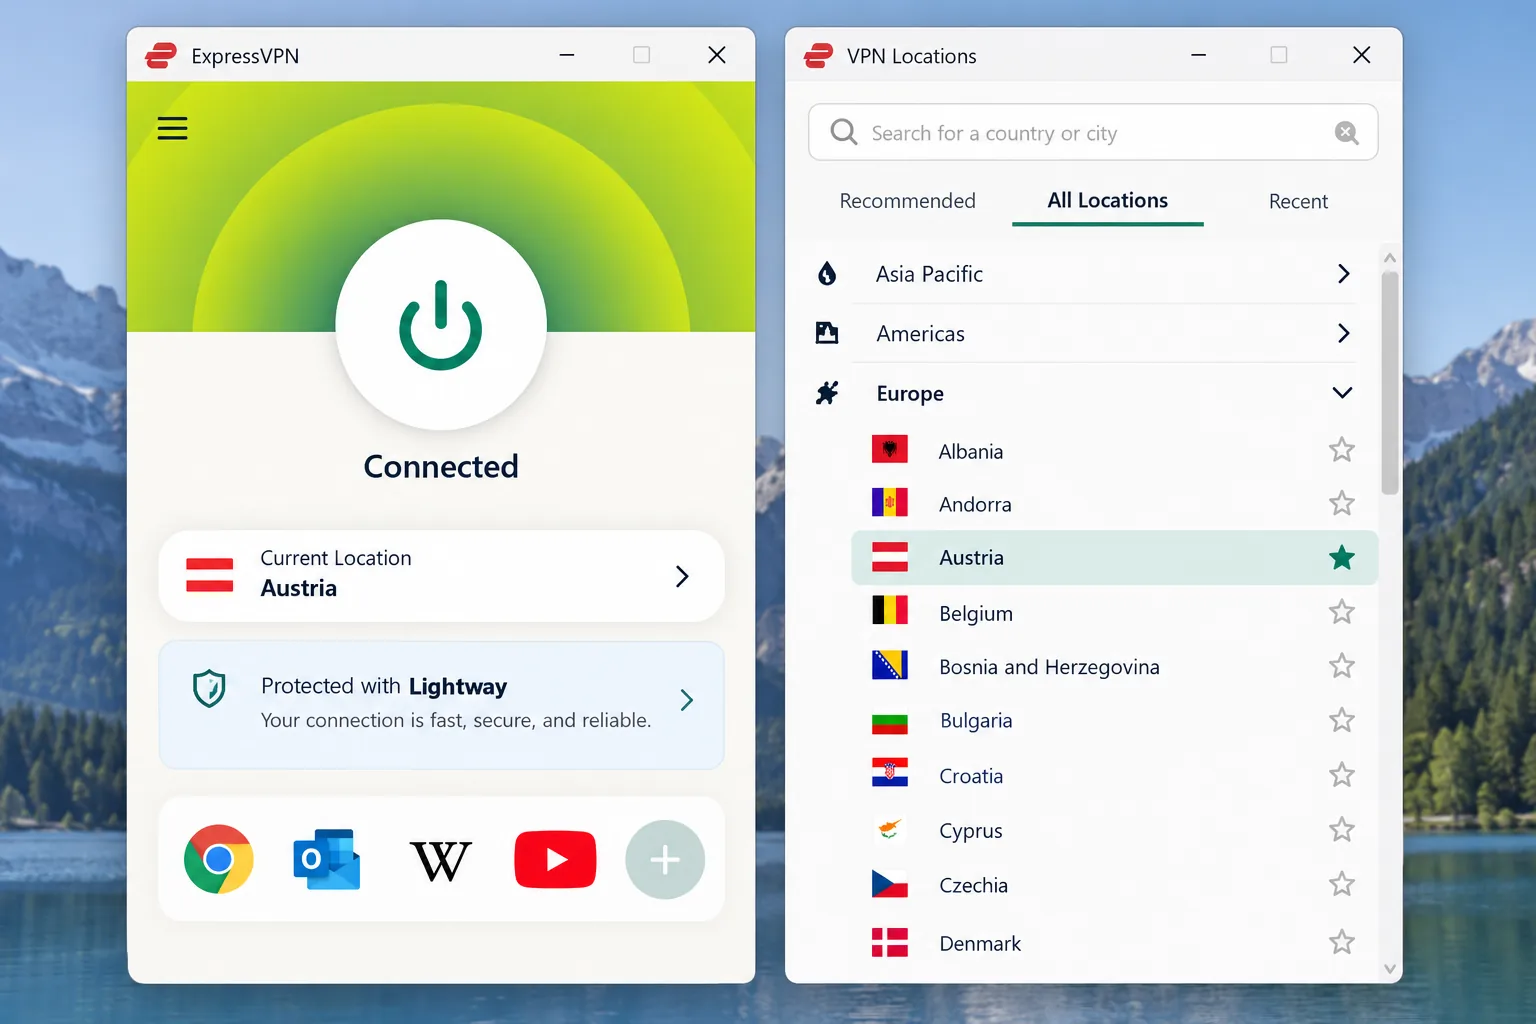Screen dimensions: 1536x1024
Task: Click the scroll down arrow in locations
Action: 1389,969
